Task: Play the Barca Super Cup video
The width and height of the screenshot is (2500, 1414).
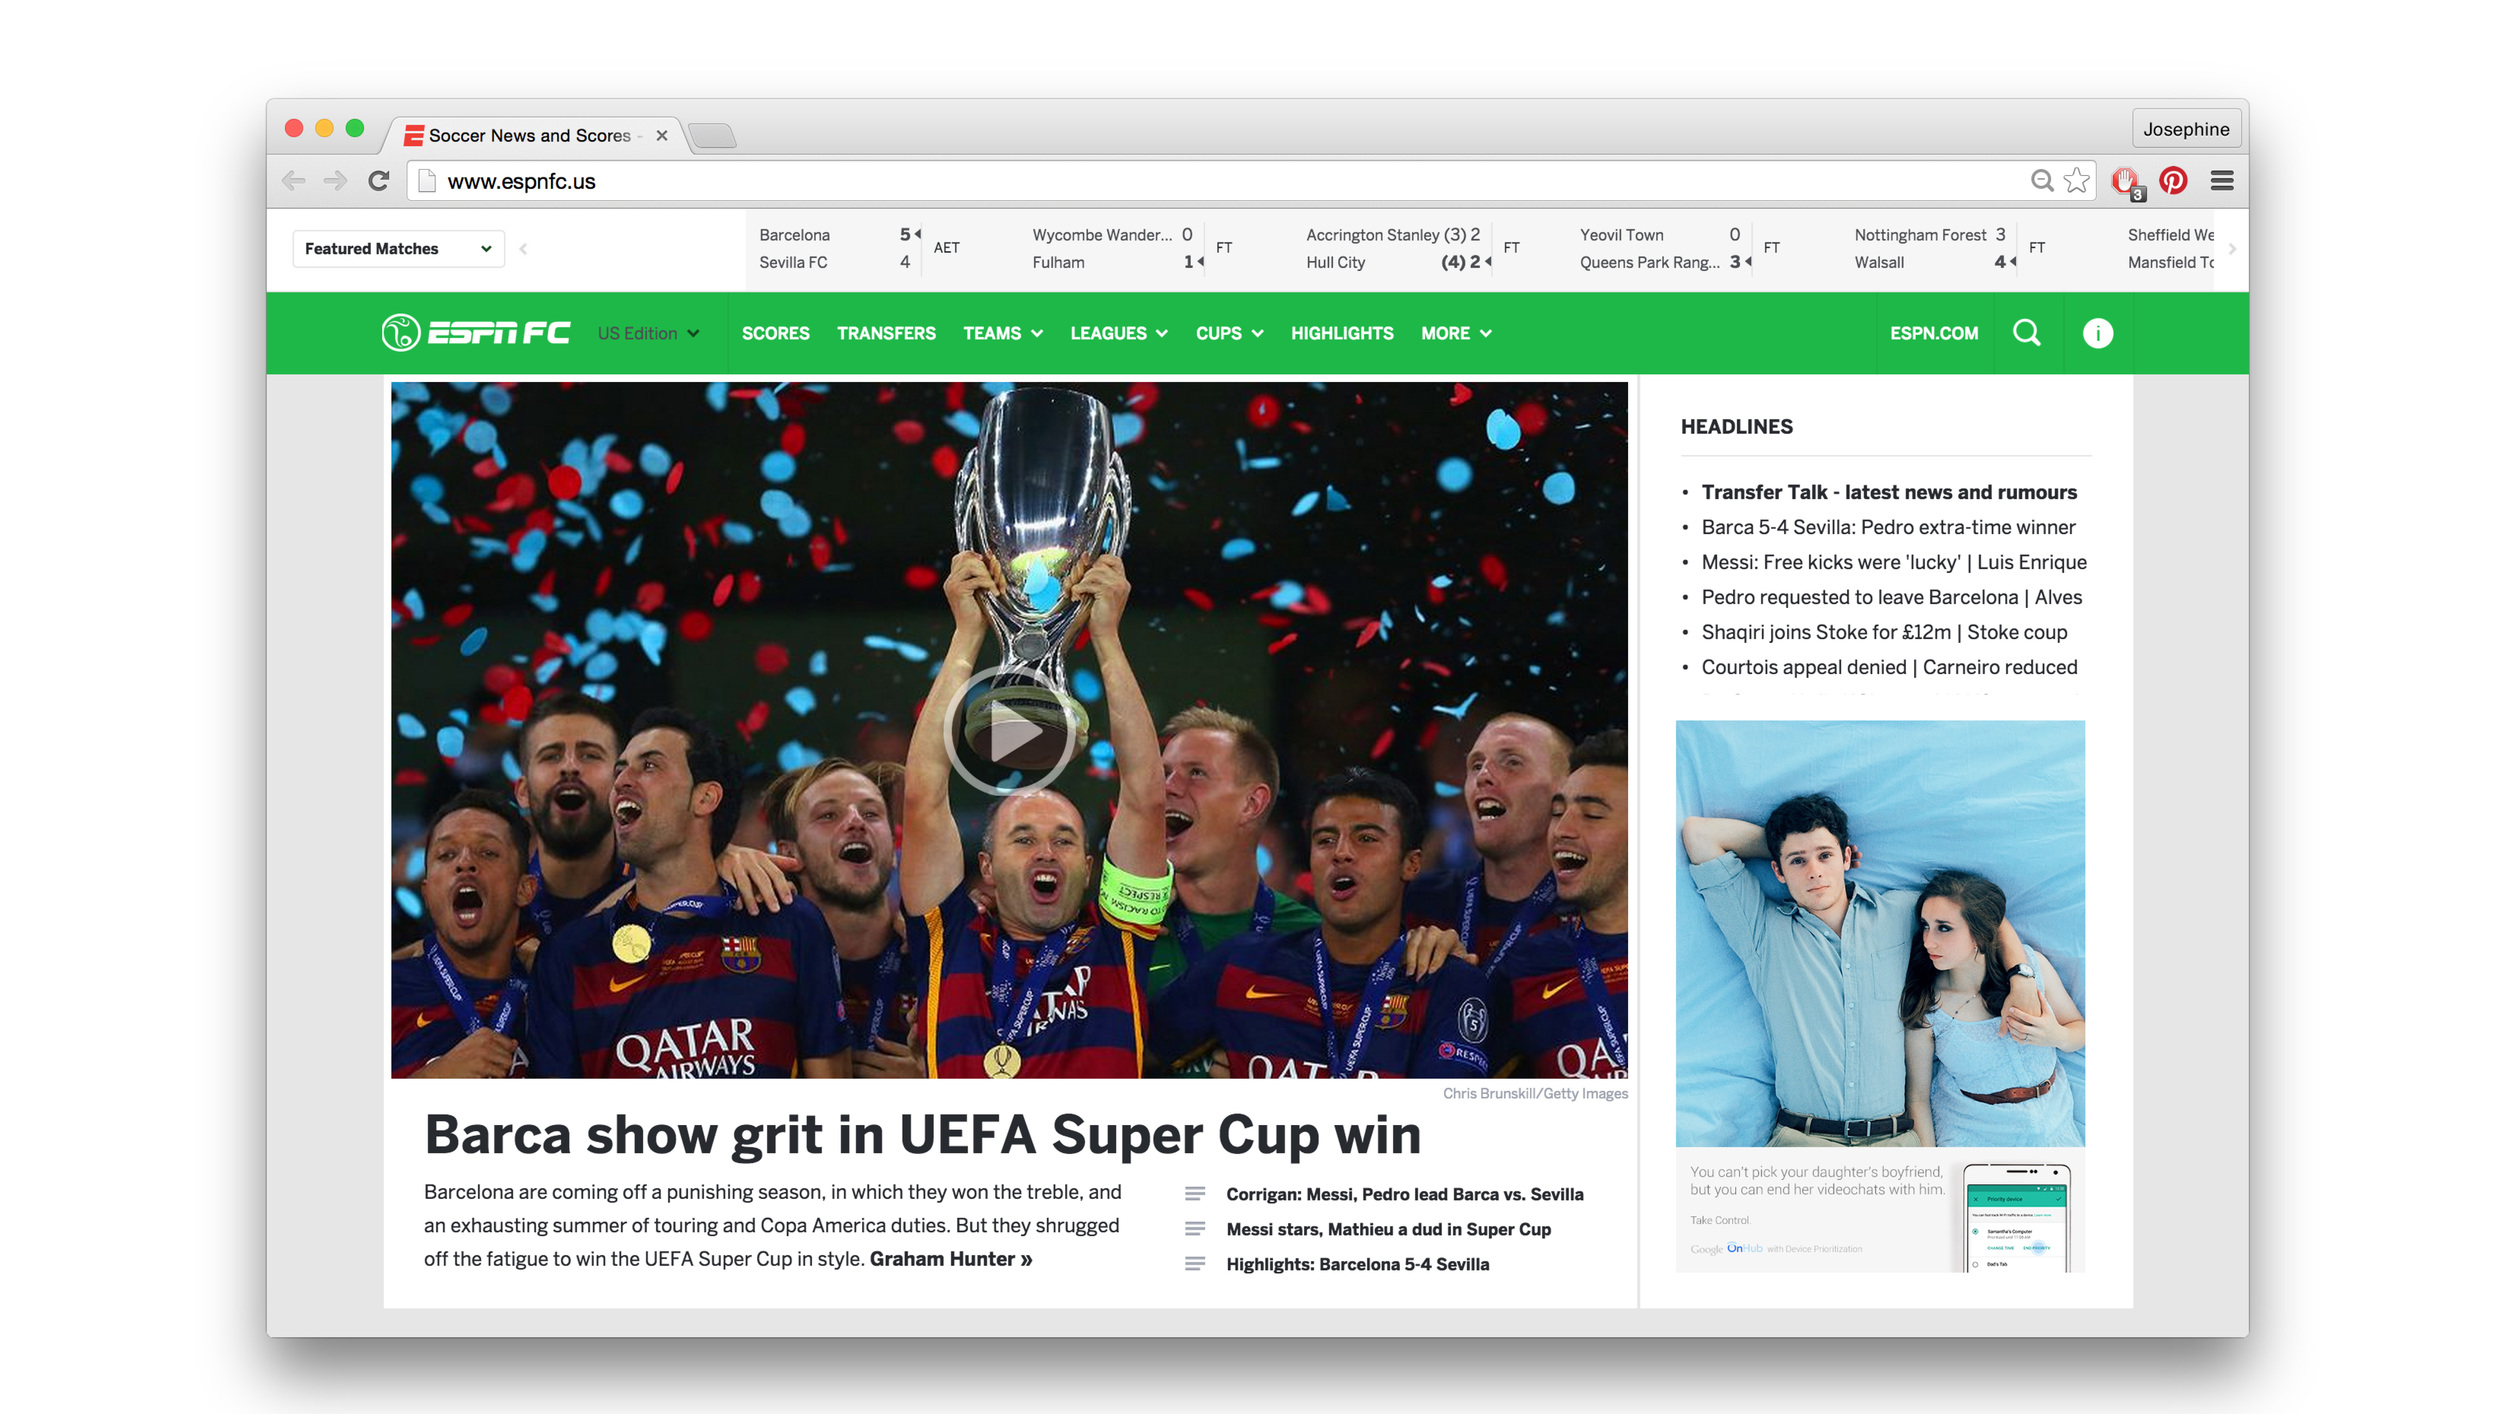Action: pos(1009,731)
